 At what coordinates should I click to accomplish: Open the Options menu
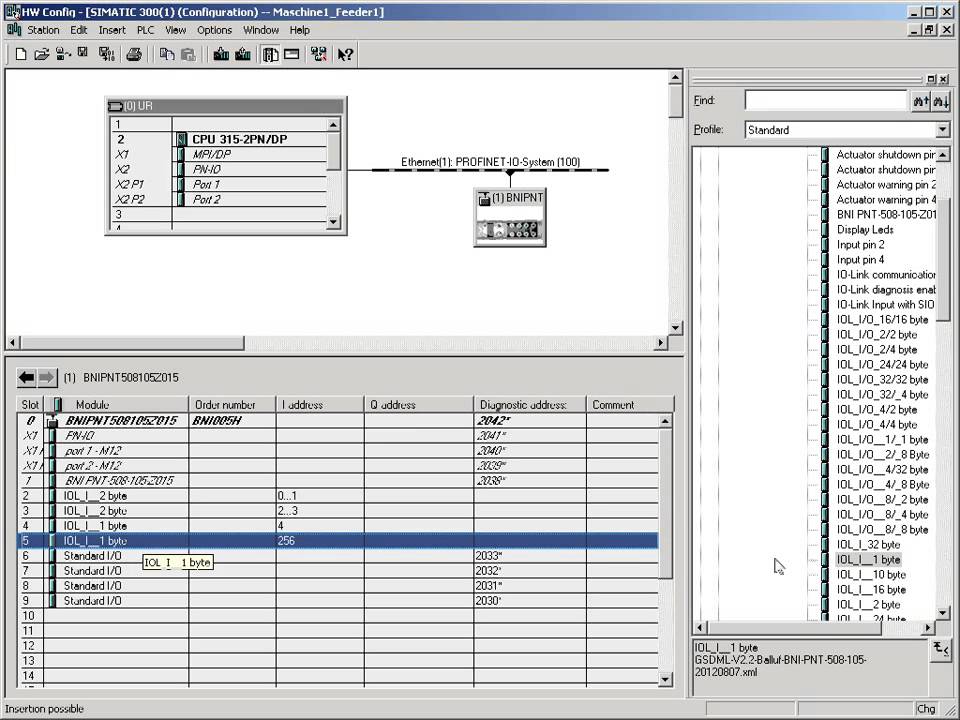click(214, 30)
